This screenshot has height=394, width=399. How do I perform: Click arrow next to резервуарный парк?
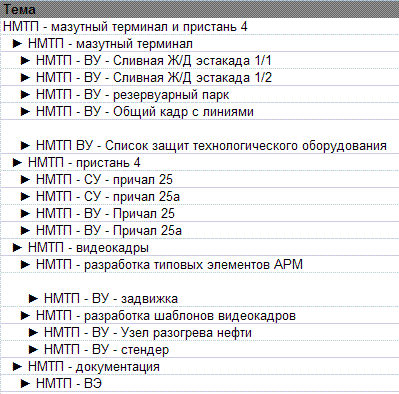pos(25,95)
